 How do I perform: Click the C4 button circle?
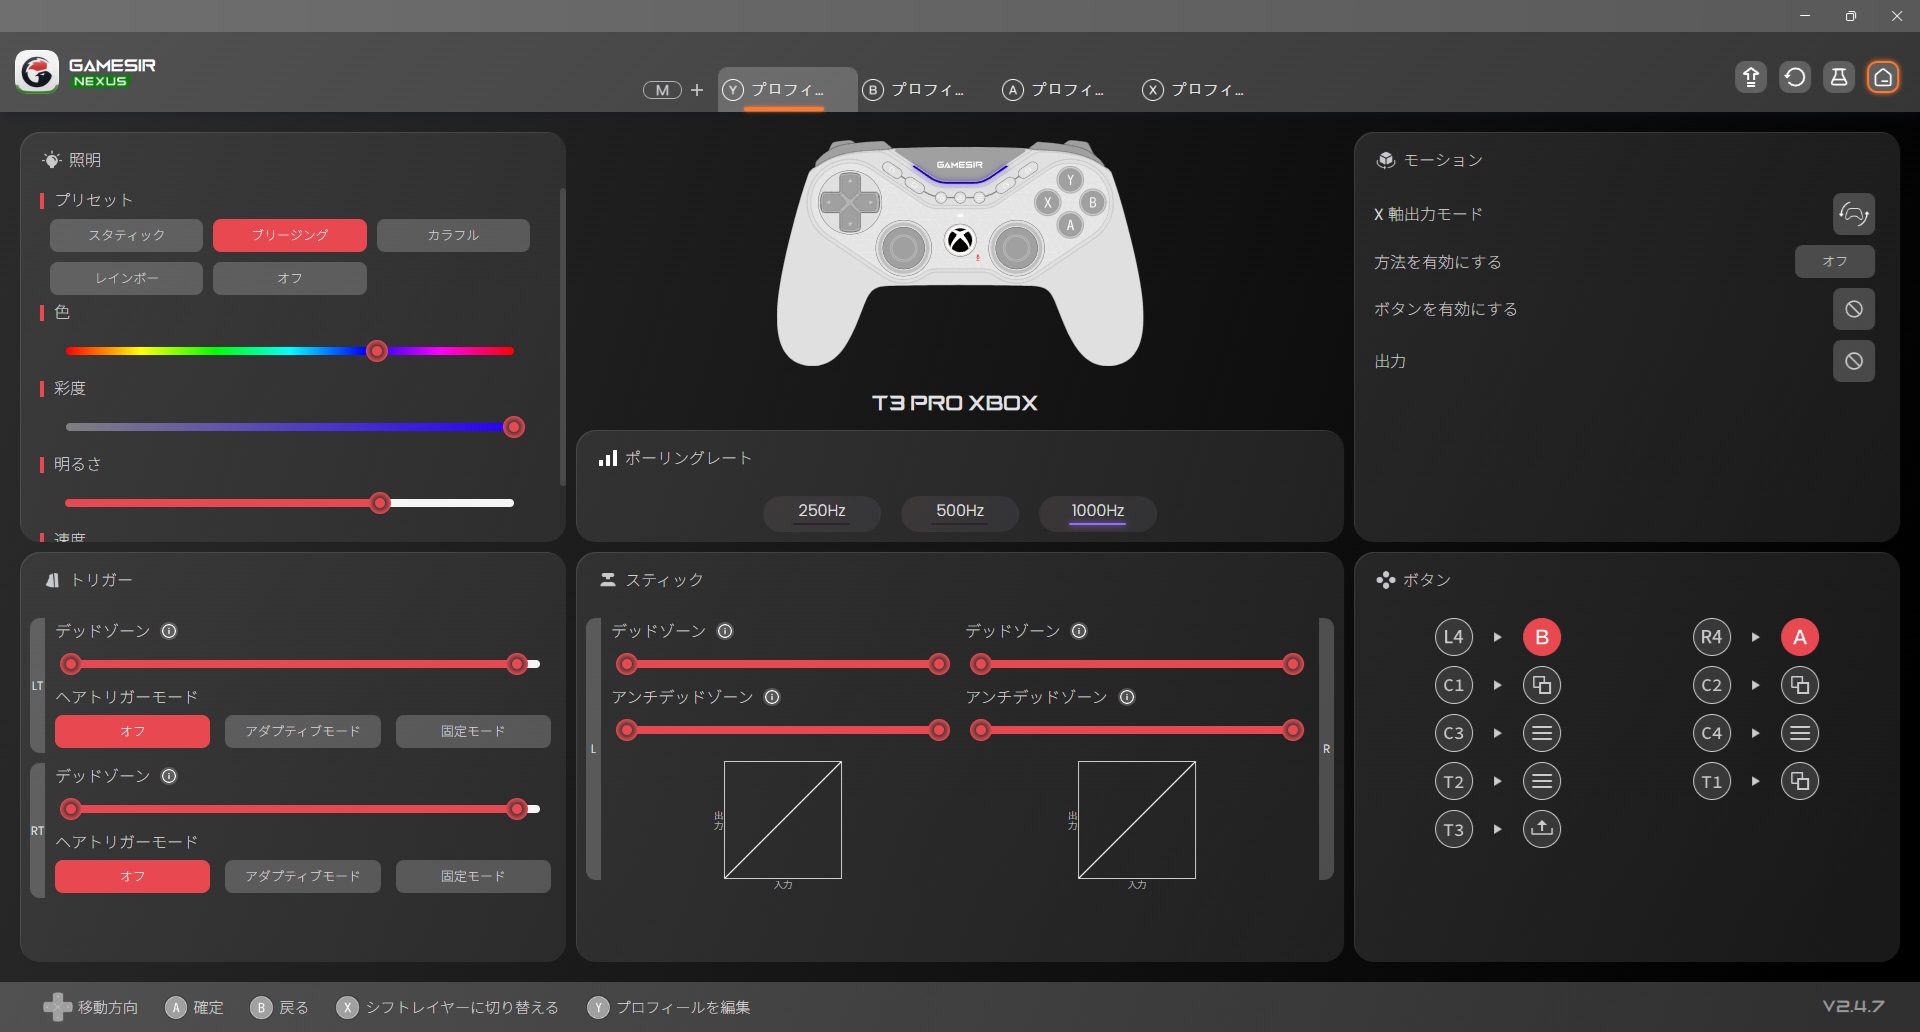click(1712, 733)
